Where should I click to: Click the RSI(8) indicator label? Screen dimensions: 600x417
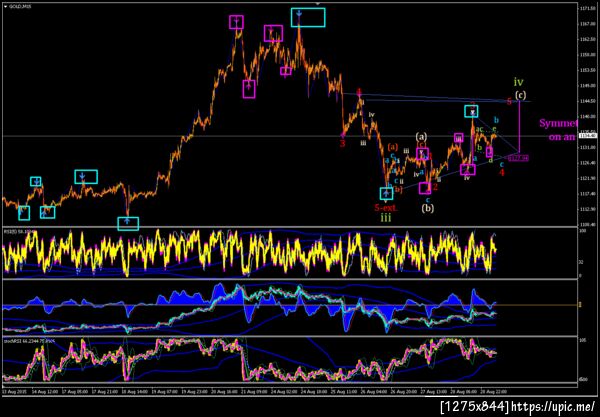coord(19,231)
